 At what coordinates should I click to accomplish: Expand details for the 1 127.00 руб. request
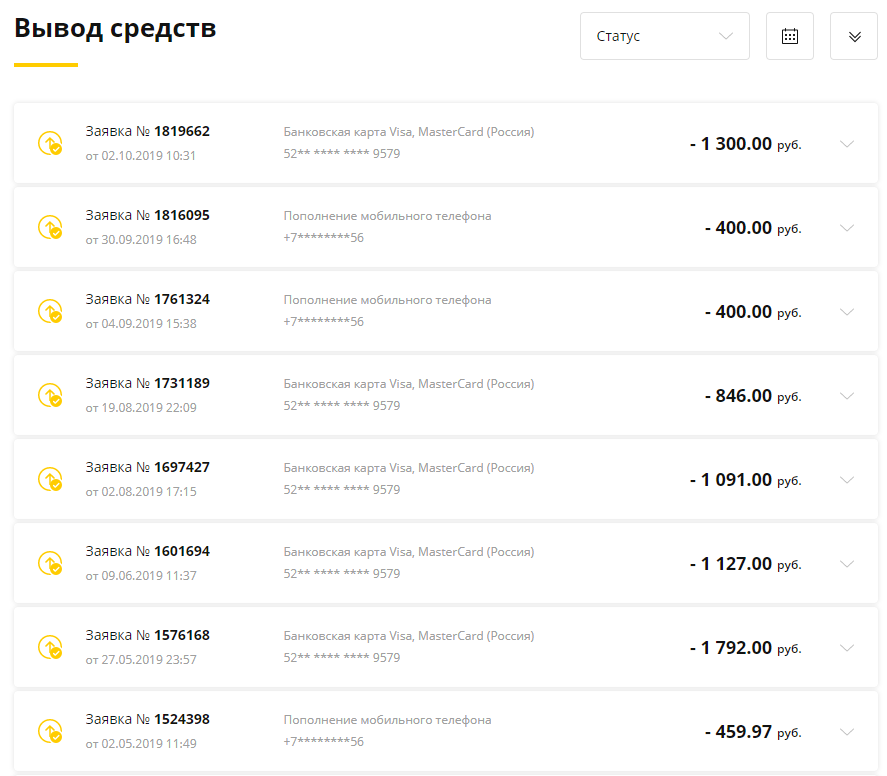[x=847, y=564]
